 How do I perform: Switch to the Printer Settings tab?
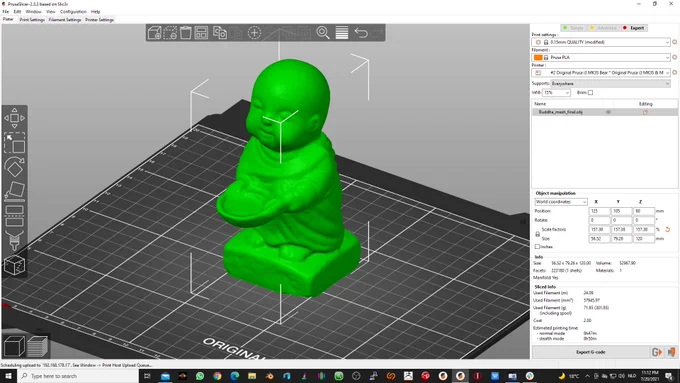pos(99,20)
